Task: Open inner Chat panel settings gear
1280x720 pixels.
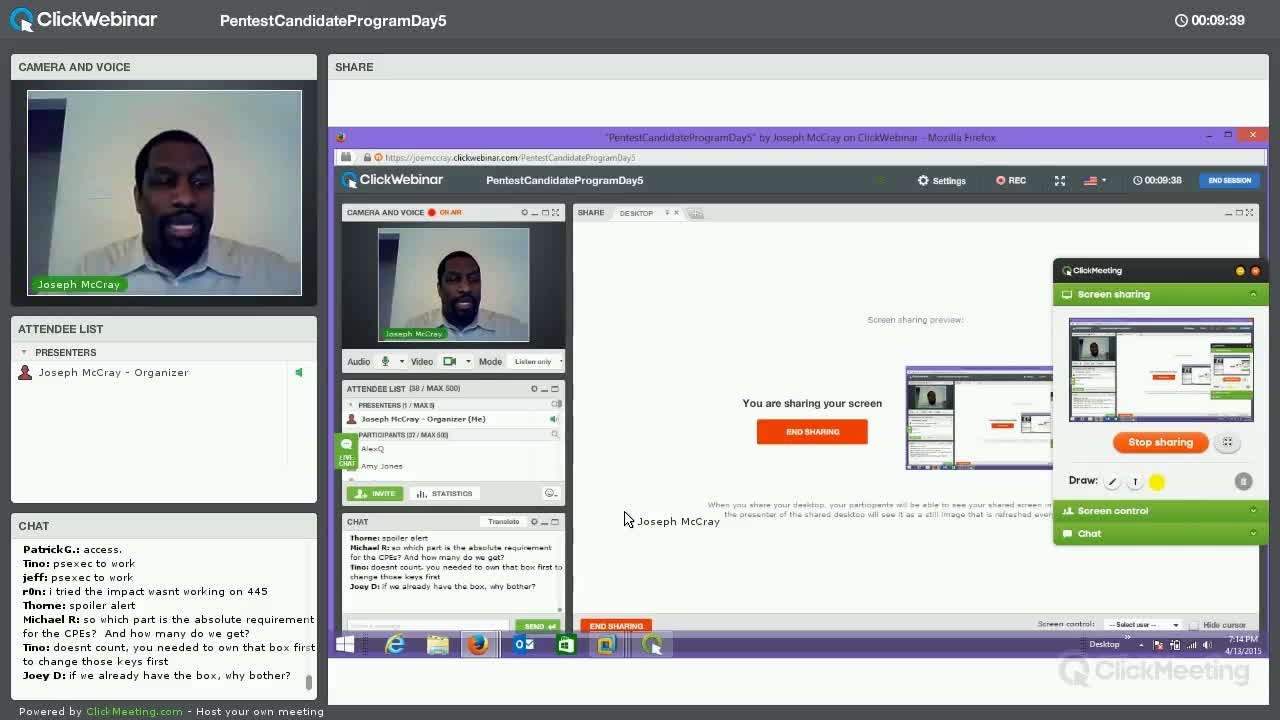Action: tap(534, 521)
